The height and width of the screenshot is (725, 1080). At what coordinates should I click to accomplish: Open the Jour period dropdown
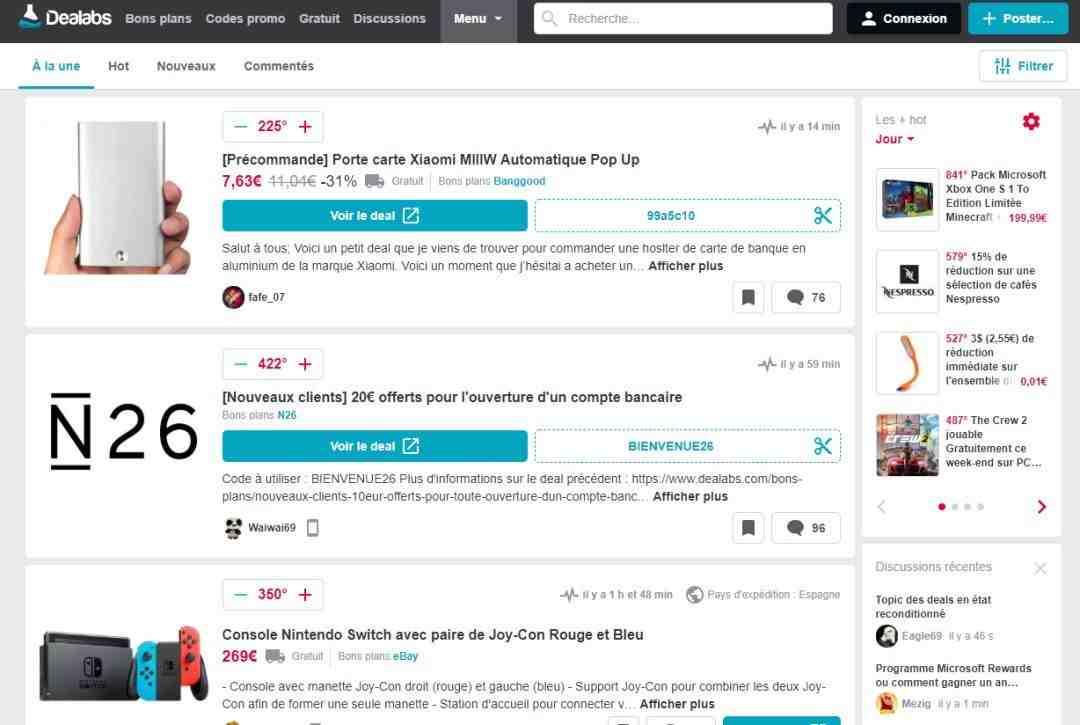click(x=894, y=139)
